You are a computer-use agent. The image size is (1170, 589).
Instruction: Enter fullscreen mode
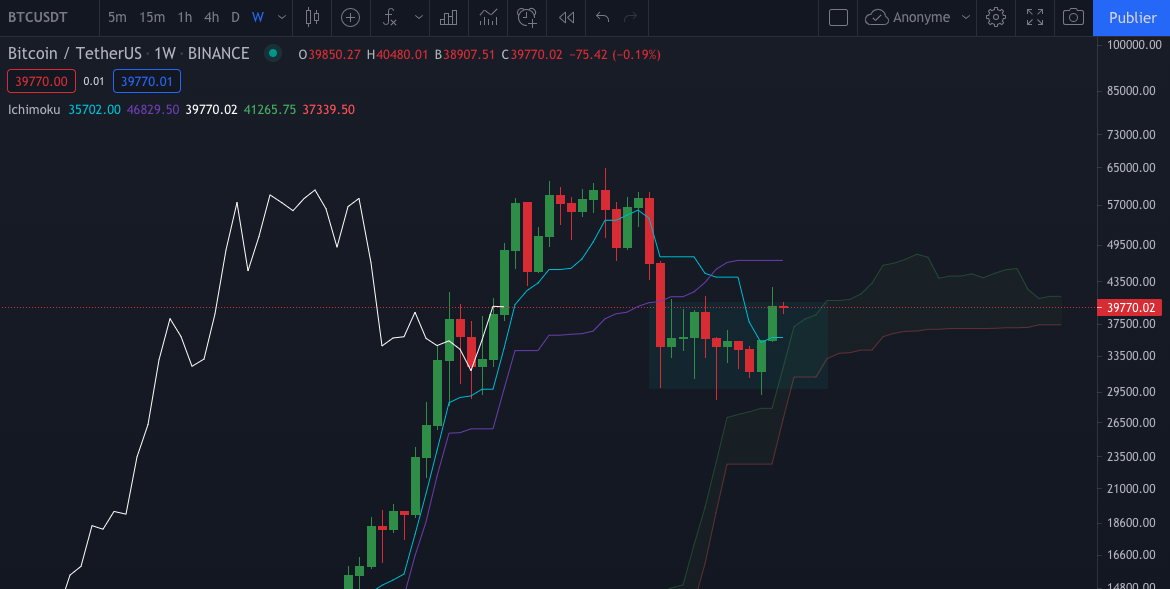1035,17
